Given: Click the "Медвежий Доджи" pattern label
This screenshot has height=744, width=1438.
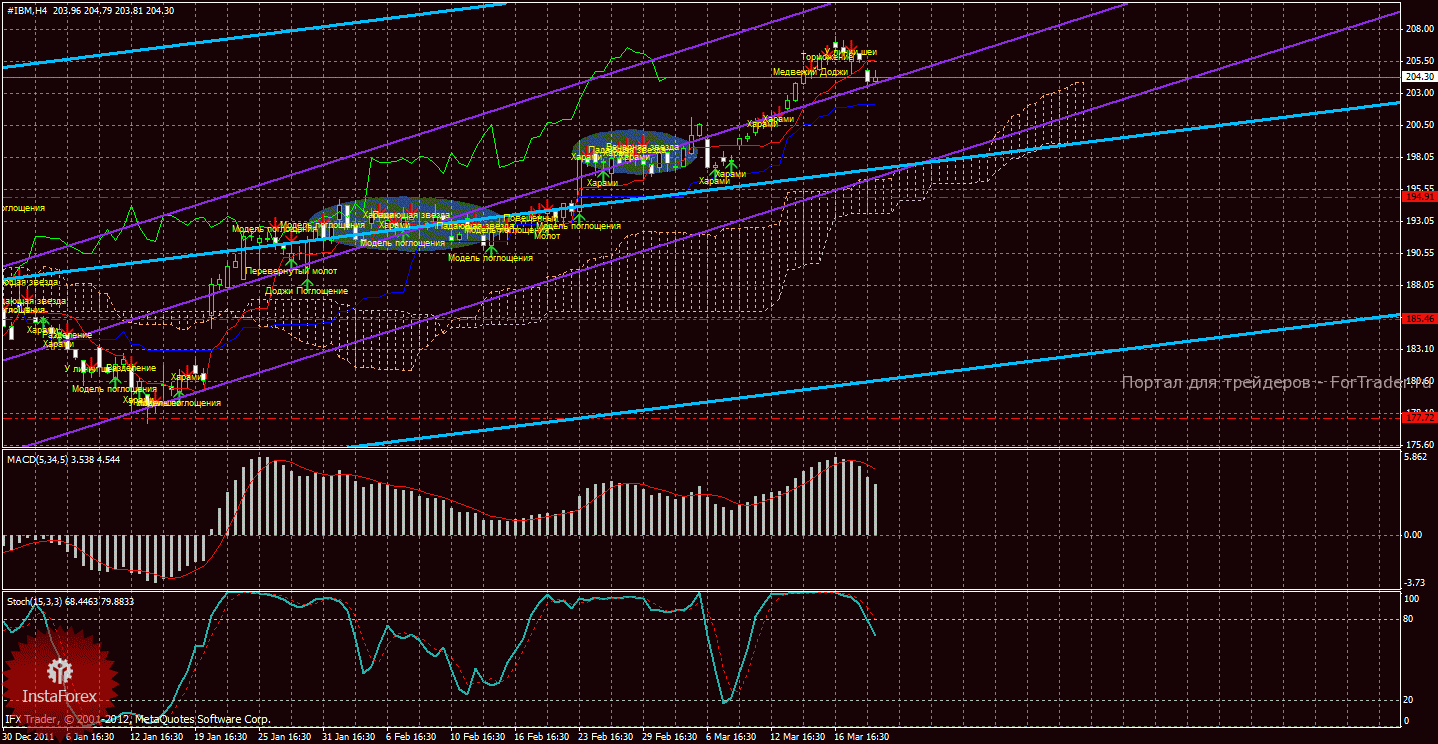Looking at the screenshot, I should (810, 72).
